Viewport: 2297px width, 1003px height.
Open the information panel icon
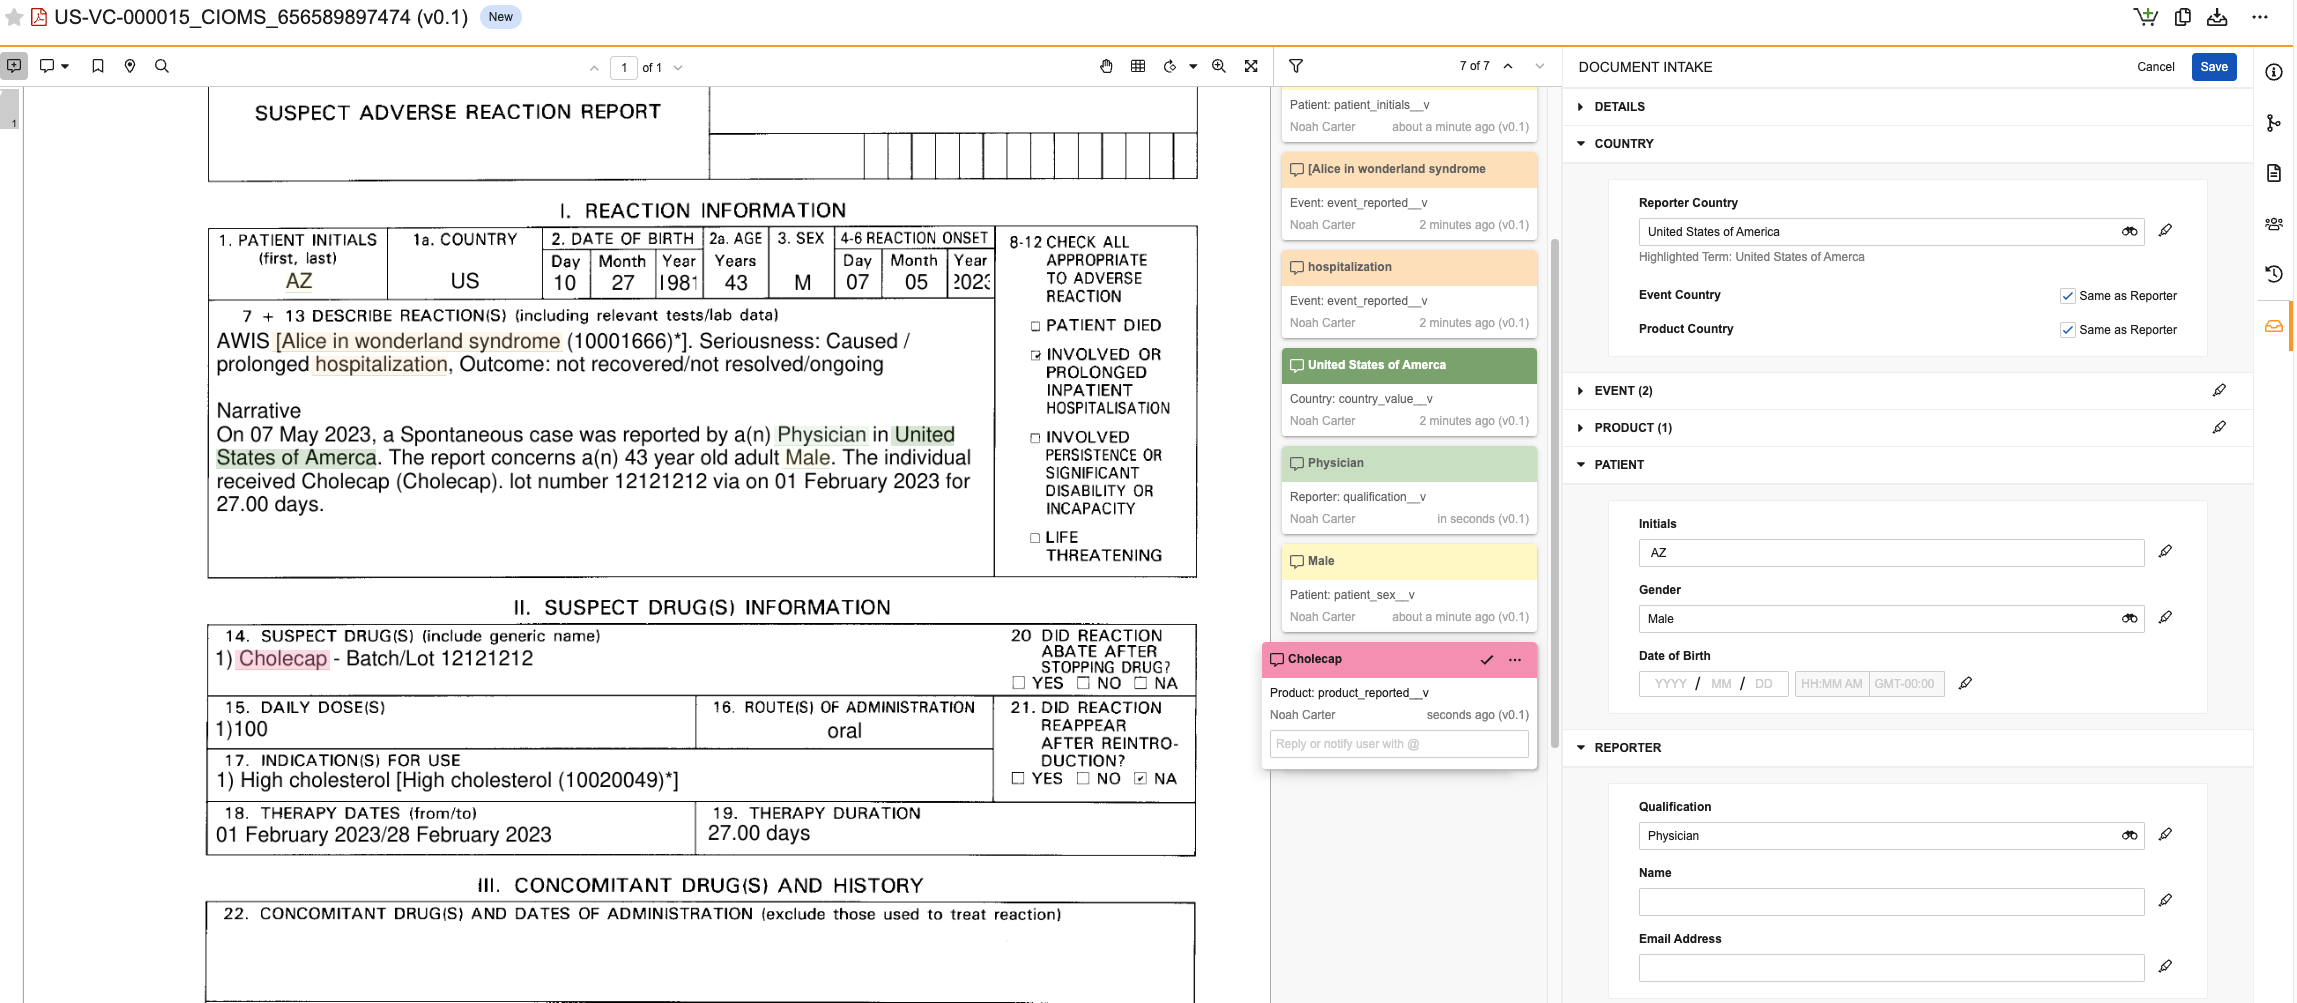point(2274,72)
